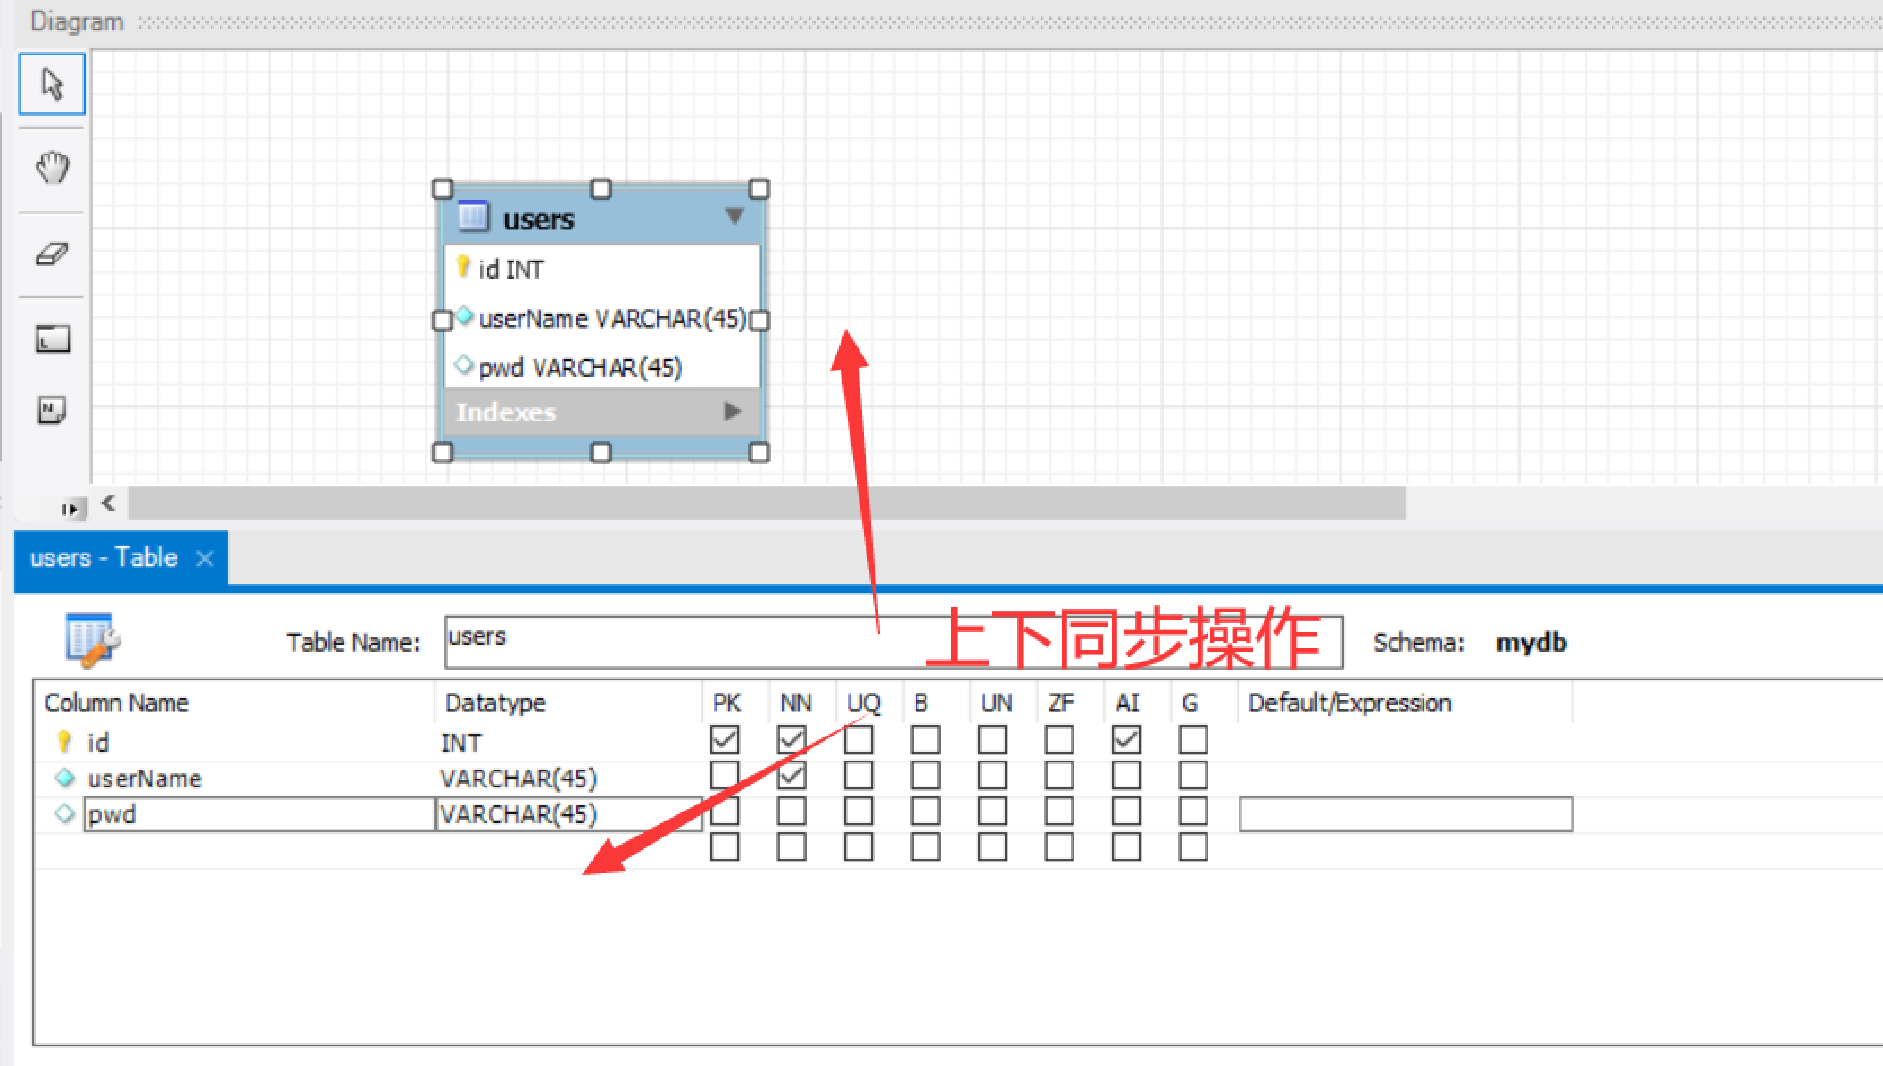
Task: Select the hand pan tool
Action: 50,168
